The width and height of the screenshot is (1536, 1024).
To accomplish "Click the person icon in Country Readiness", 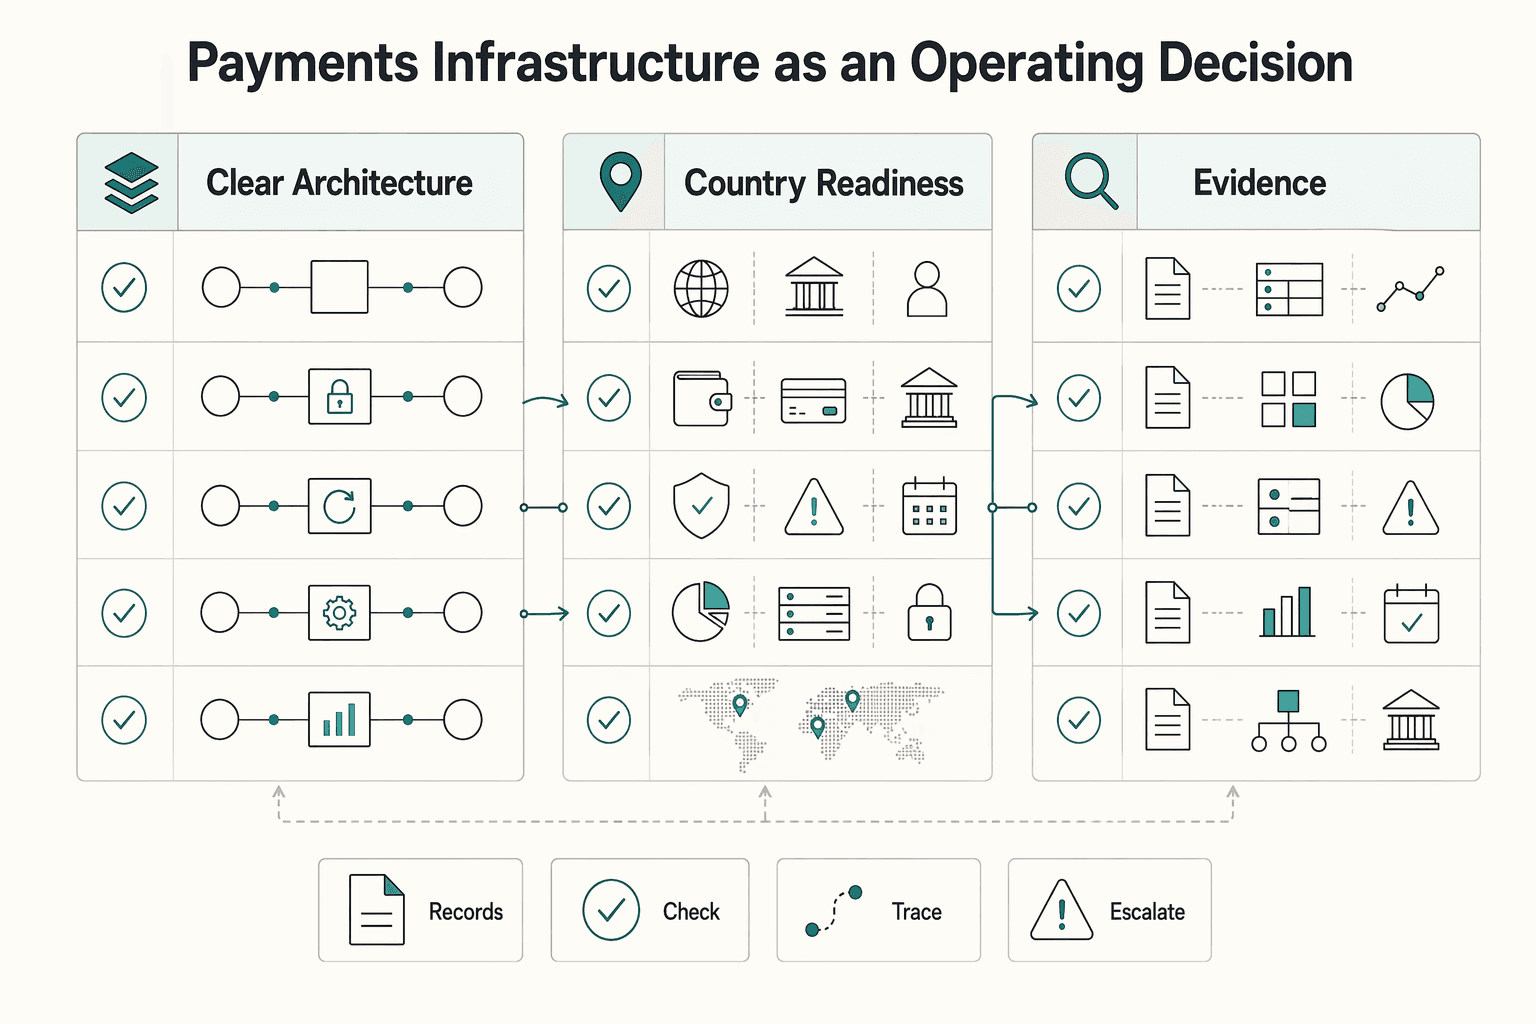I will (927, 289).
